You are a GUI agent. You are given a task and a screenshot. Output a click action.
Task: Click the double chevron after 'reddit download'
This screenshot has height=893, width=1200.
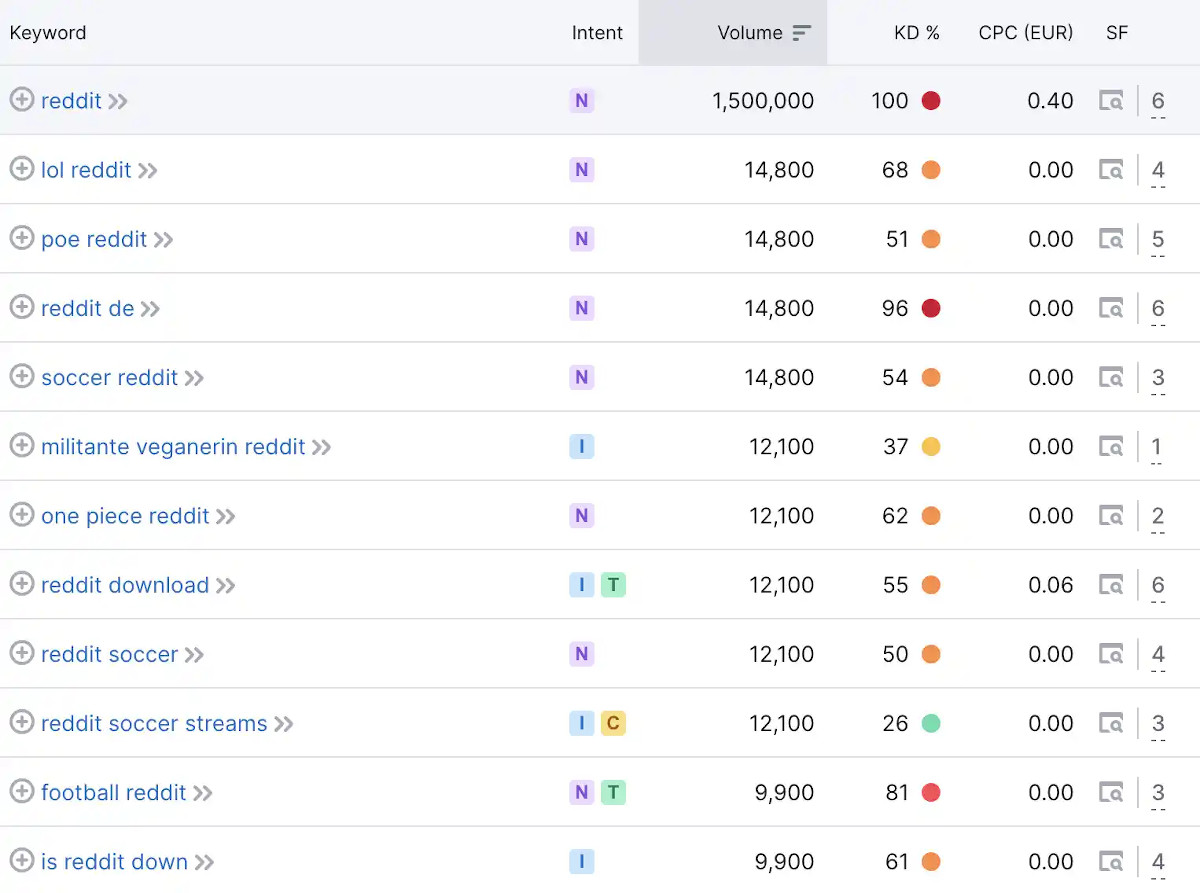226,585
